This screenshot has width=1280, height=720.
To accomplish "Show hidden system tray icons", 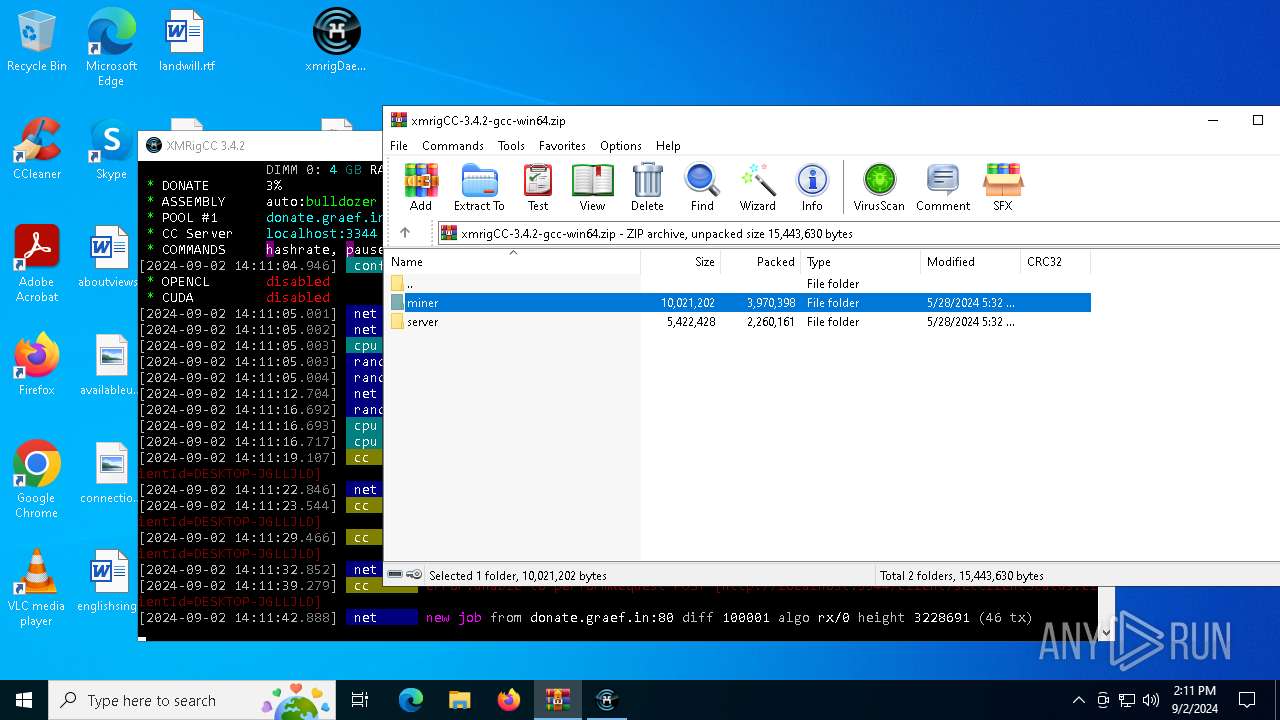I will tap(1078, 700).
